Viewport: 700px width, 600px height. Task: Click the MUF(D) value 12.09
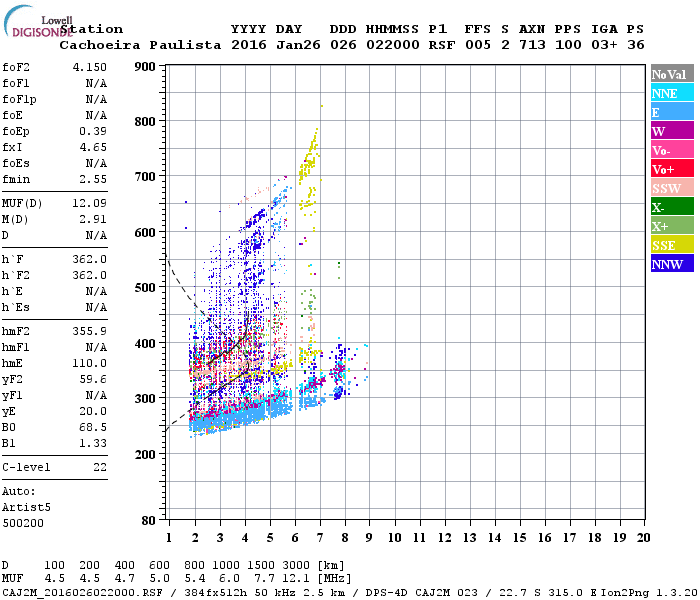pos(90,203)
